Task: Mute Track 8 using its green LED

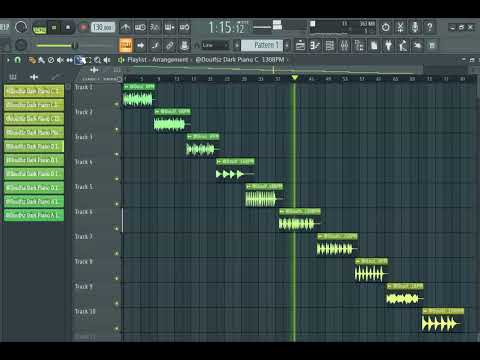Action: (x=117, y=278)
